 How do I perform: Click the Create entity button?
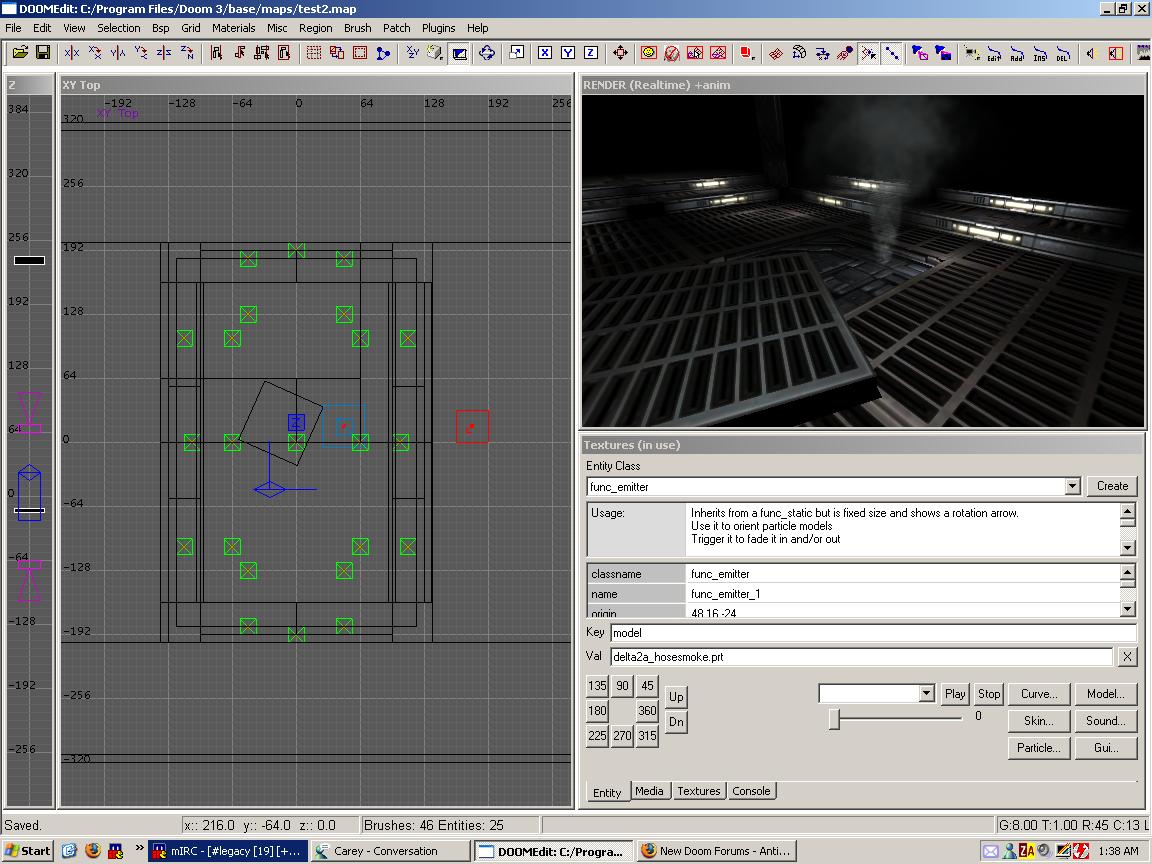[x=1112, y=486]
